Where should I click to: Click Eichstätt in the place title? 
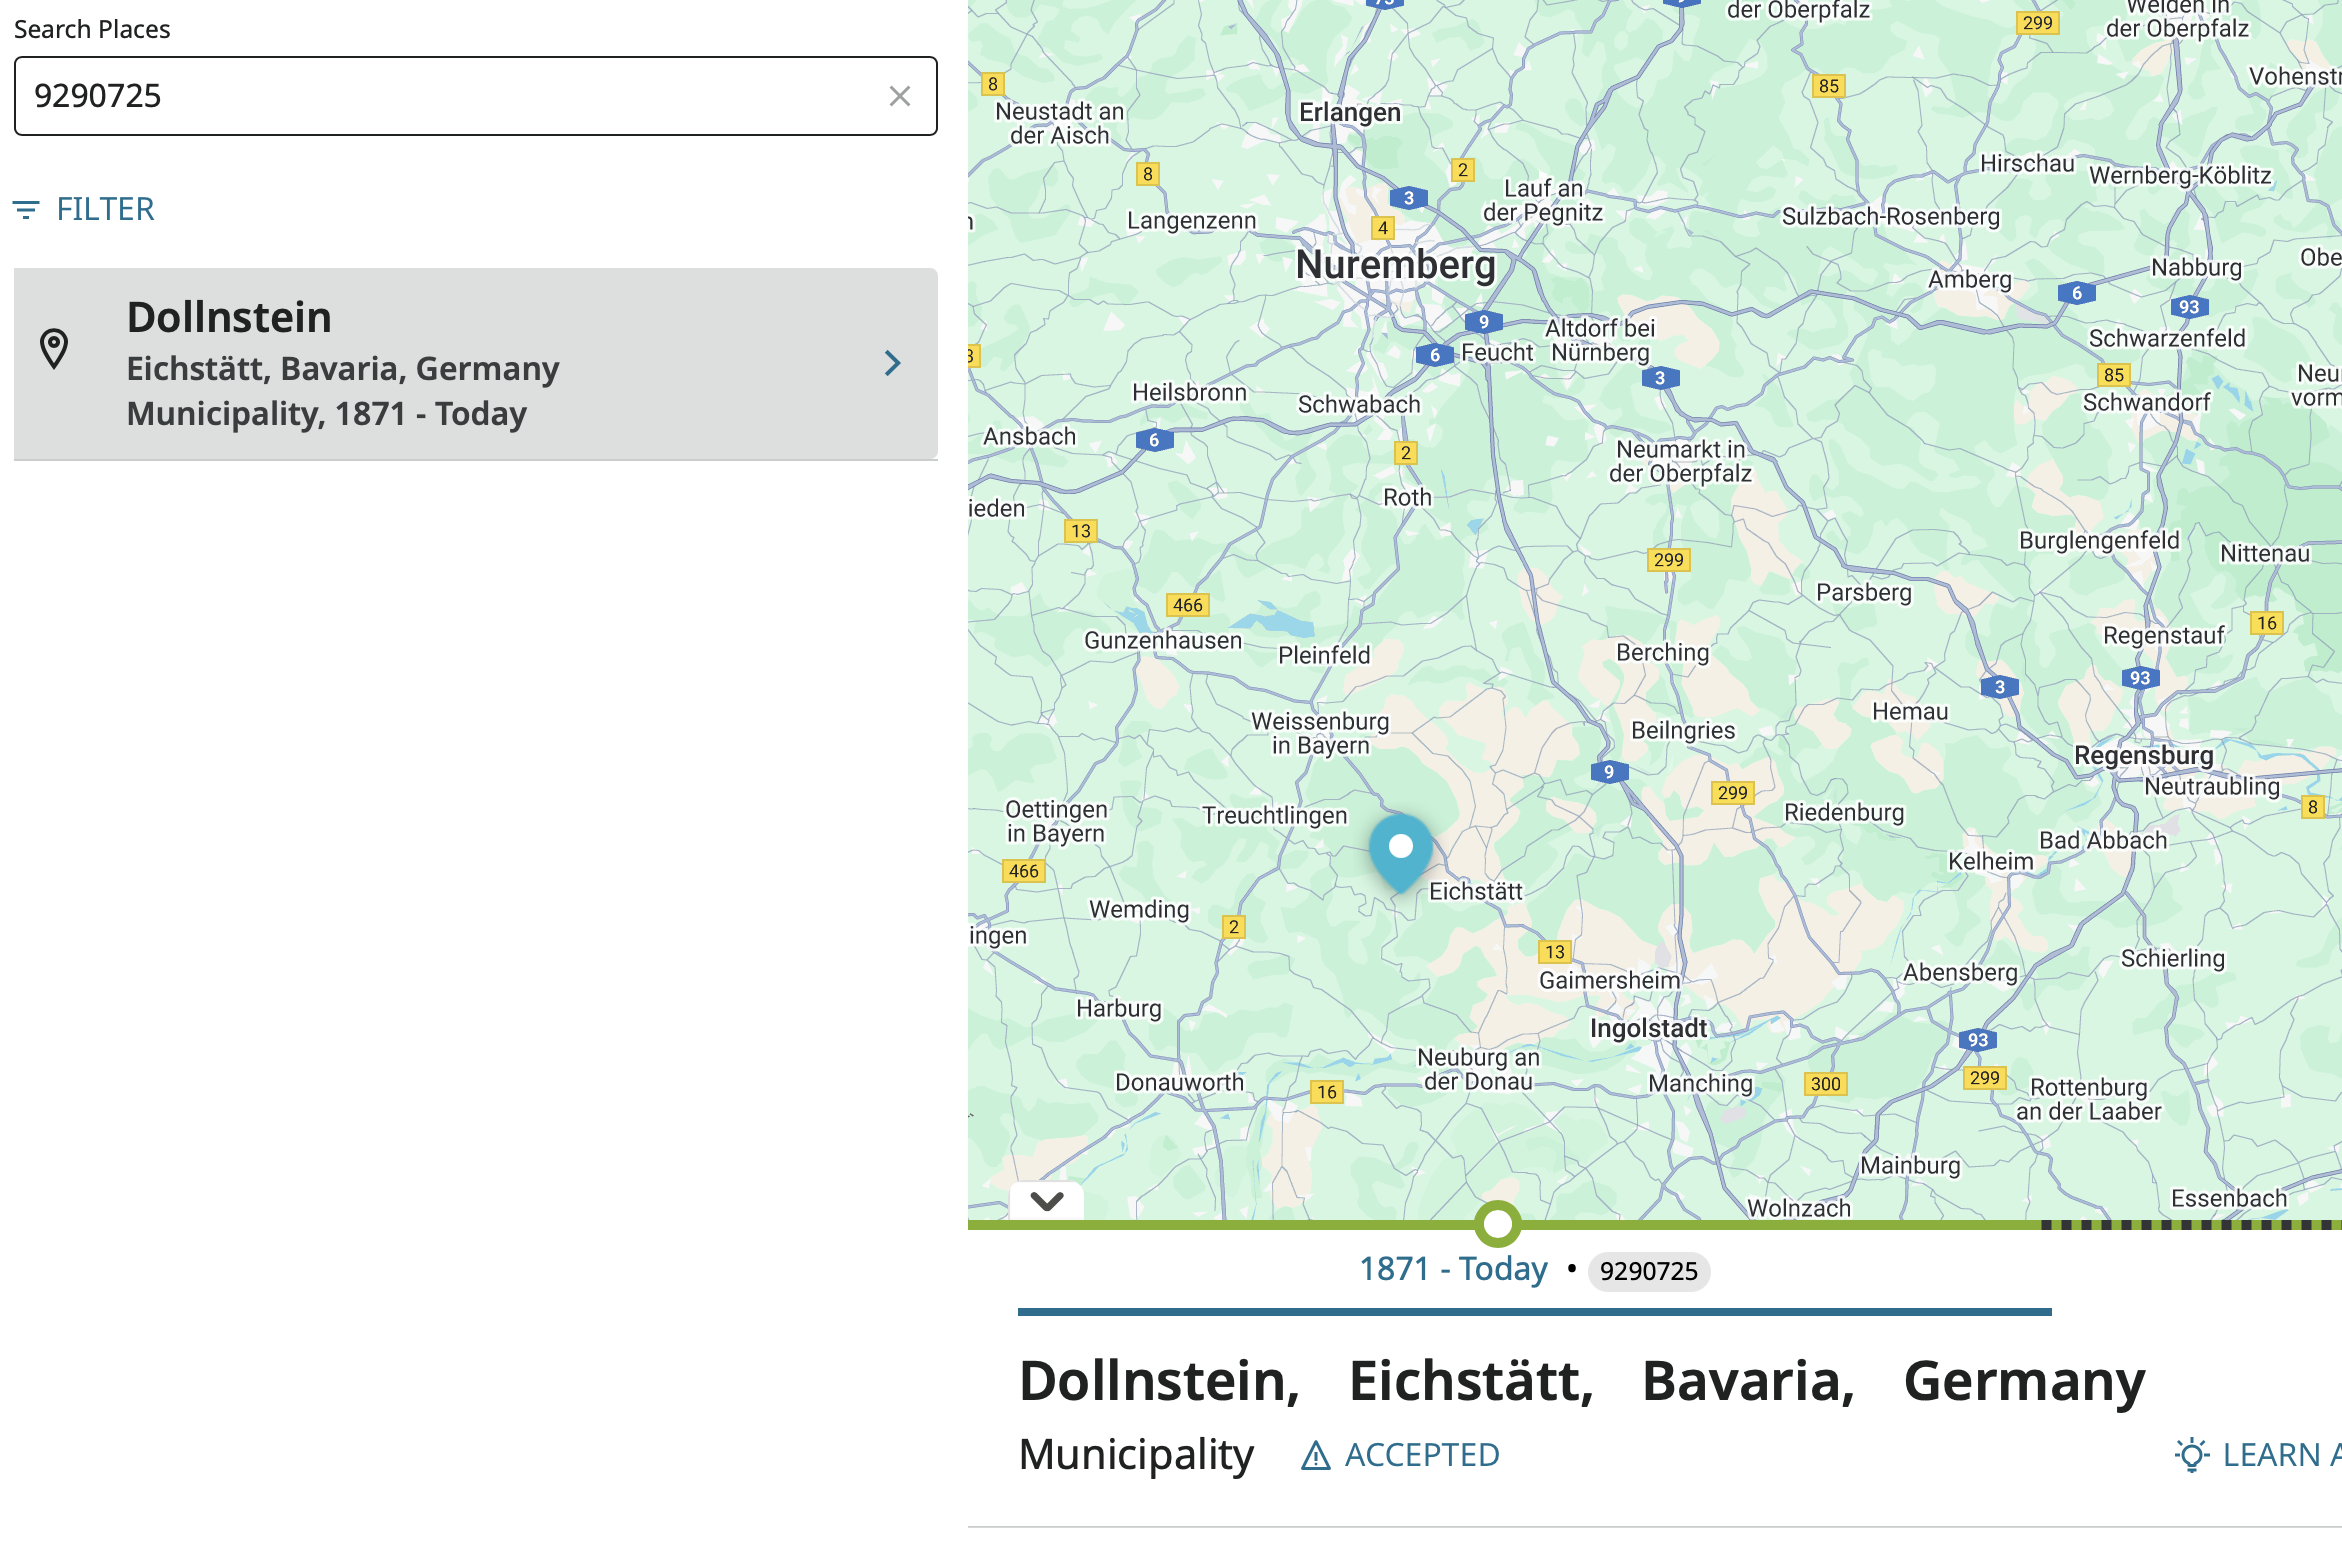click(1470, 1381)
